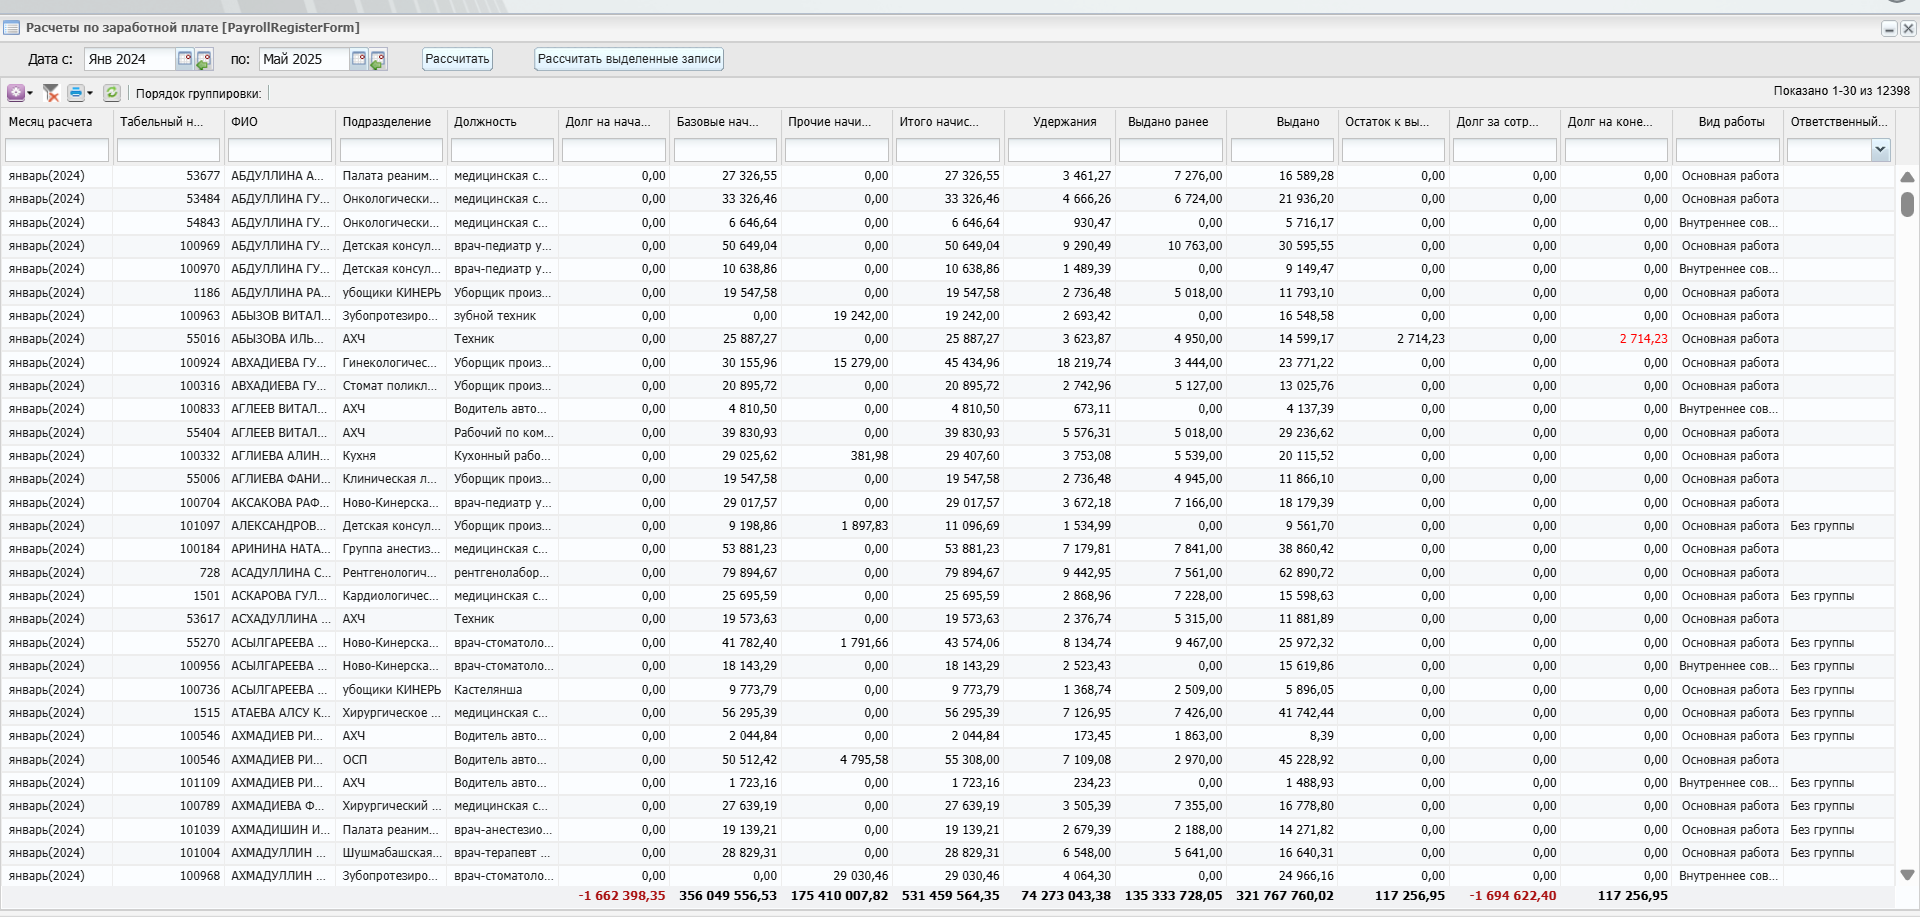Sort by the Базовые нач... column header
The height and width of the screenshot is (917, 1920).
725,122
